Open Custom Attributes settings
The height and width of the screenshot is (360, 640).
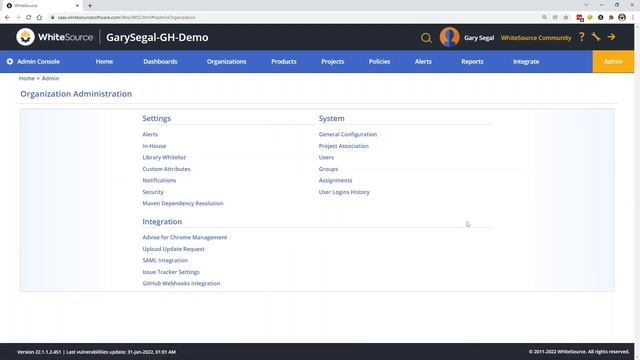pyautogui.click(x=167, y=169)
